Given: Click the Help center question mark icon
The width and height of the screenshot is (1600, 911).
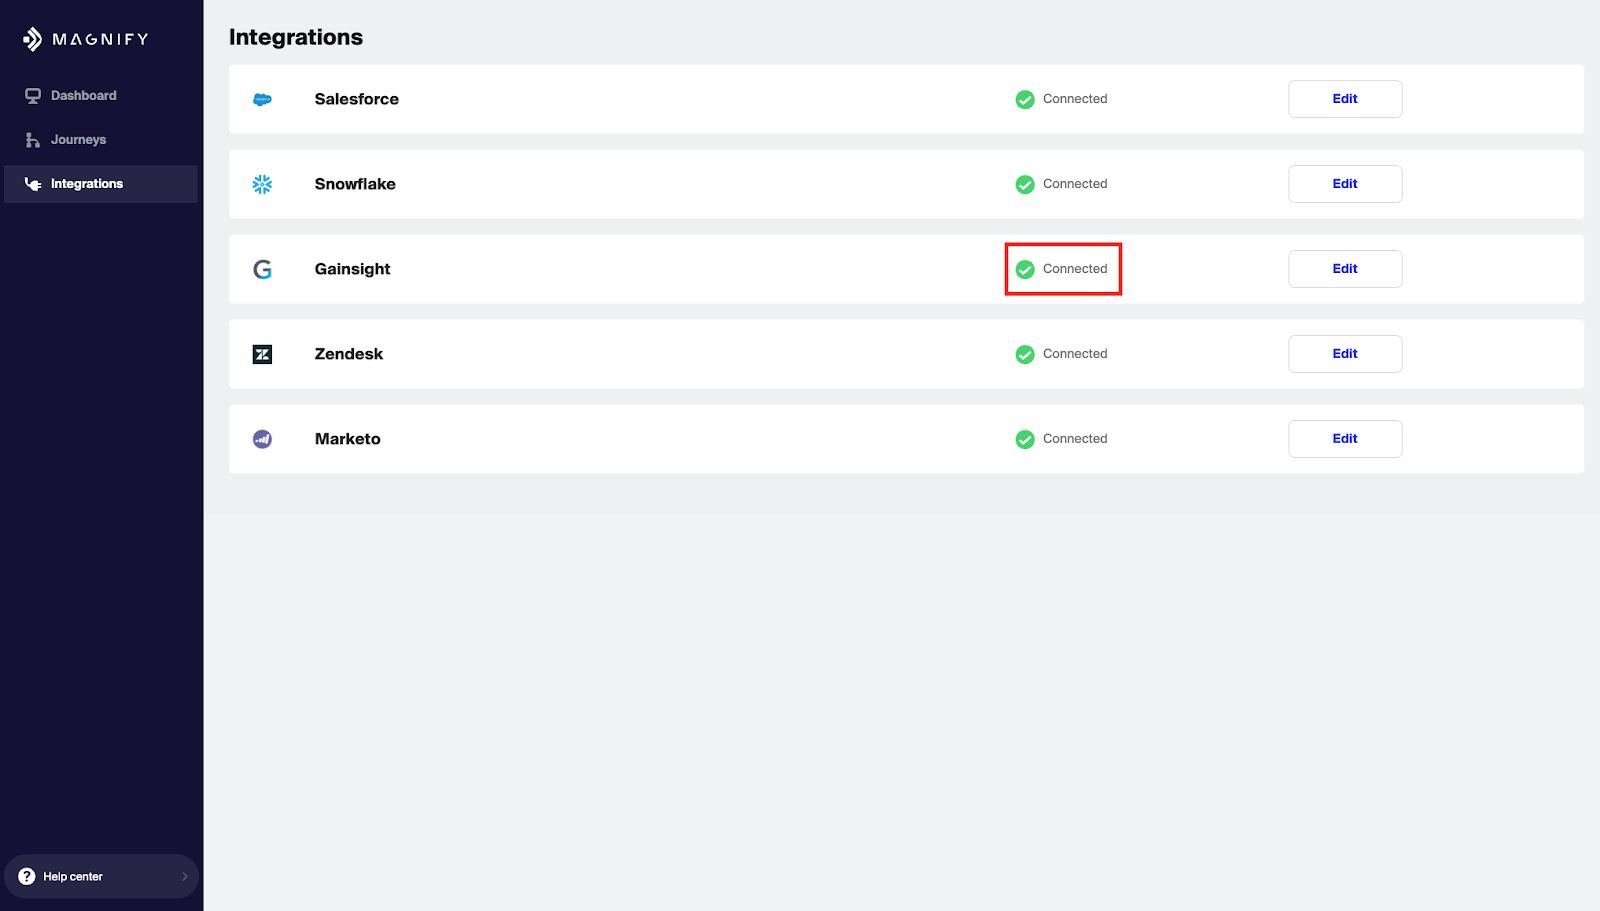Looking at the screenshot, I should pyautogui.click(x=27, y=876).
